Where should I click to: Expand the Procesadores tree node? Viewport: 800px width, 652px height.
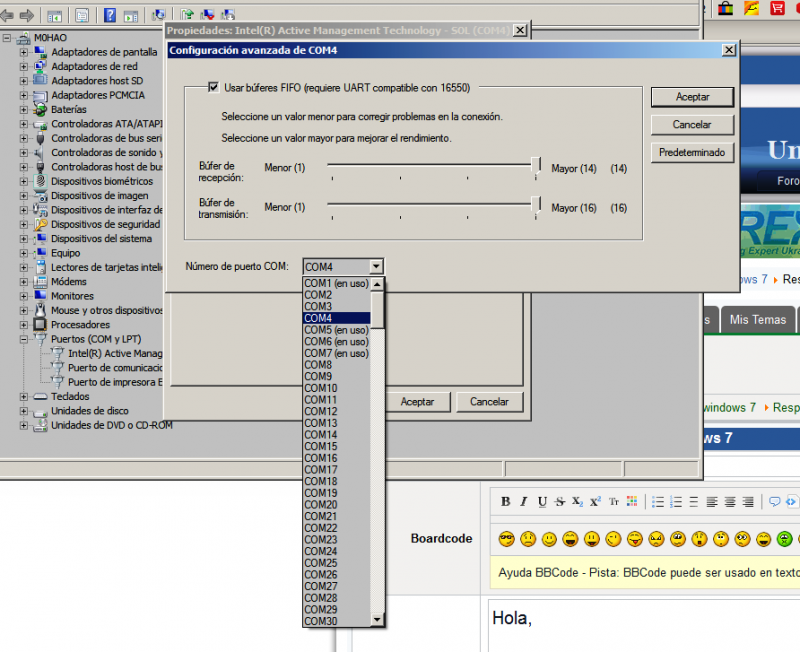coord(23,324)
